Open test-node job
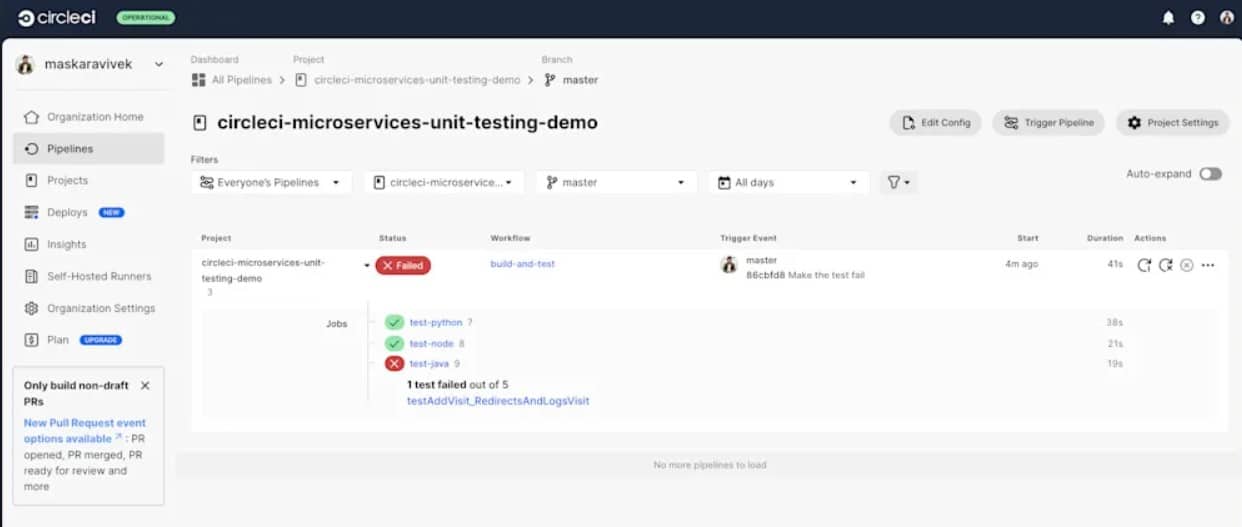Image resolution: width=1242 pixels, height=527 pixels. pyautogui.click(x=431, y=344)
